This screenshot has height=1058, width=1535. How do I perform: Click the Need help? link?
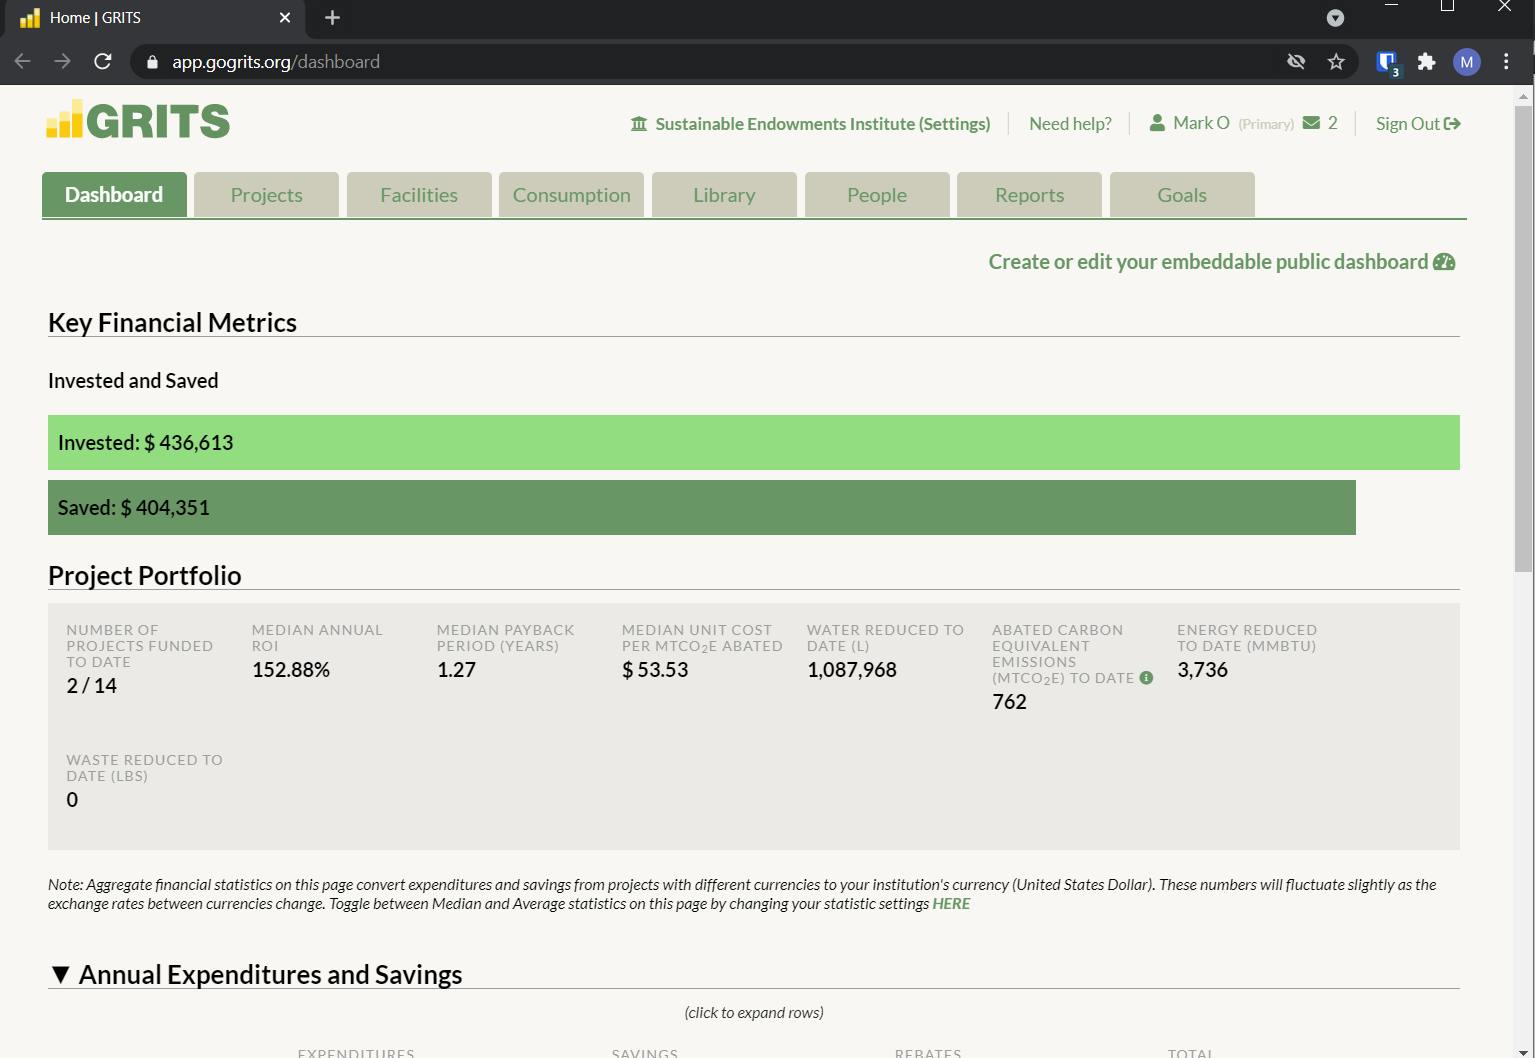1070,123
